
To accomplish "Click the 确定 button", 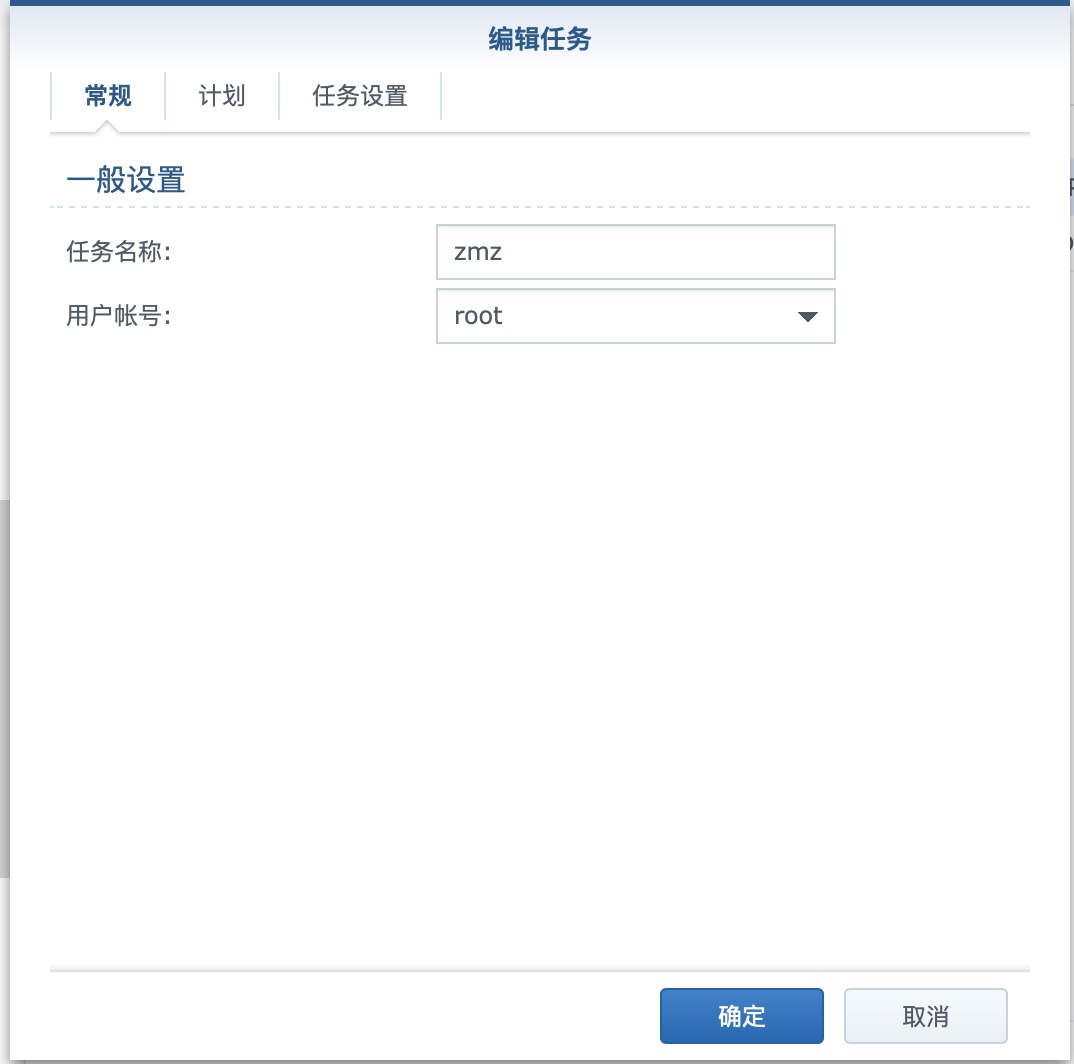I will [742, 1016].
